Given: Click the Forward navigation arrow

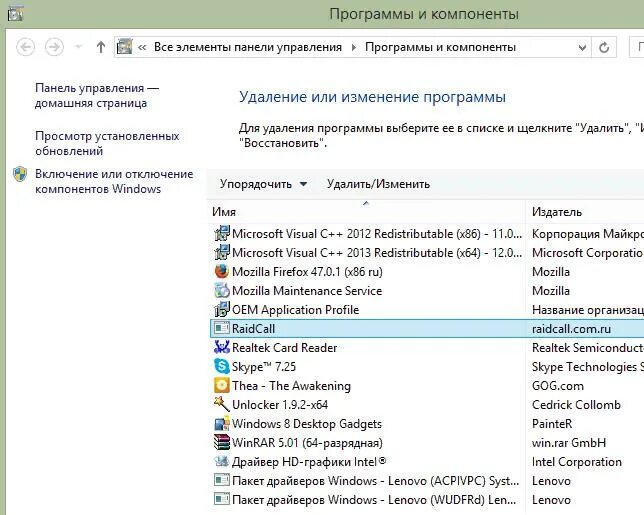Looking at the screenshot, I should coord(54,47).
